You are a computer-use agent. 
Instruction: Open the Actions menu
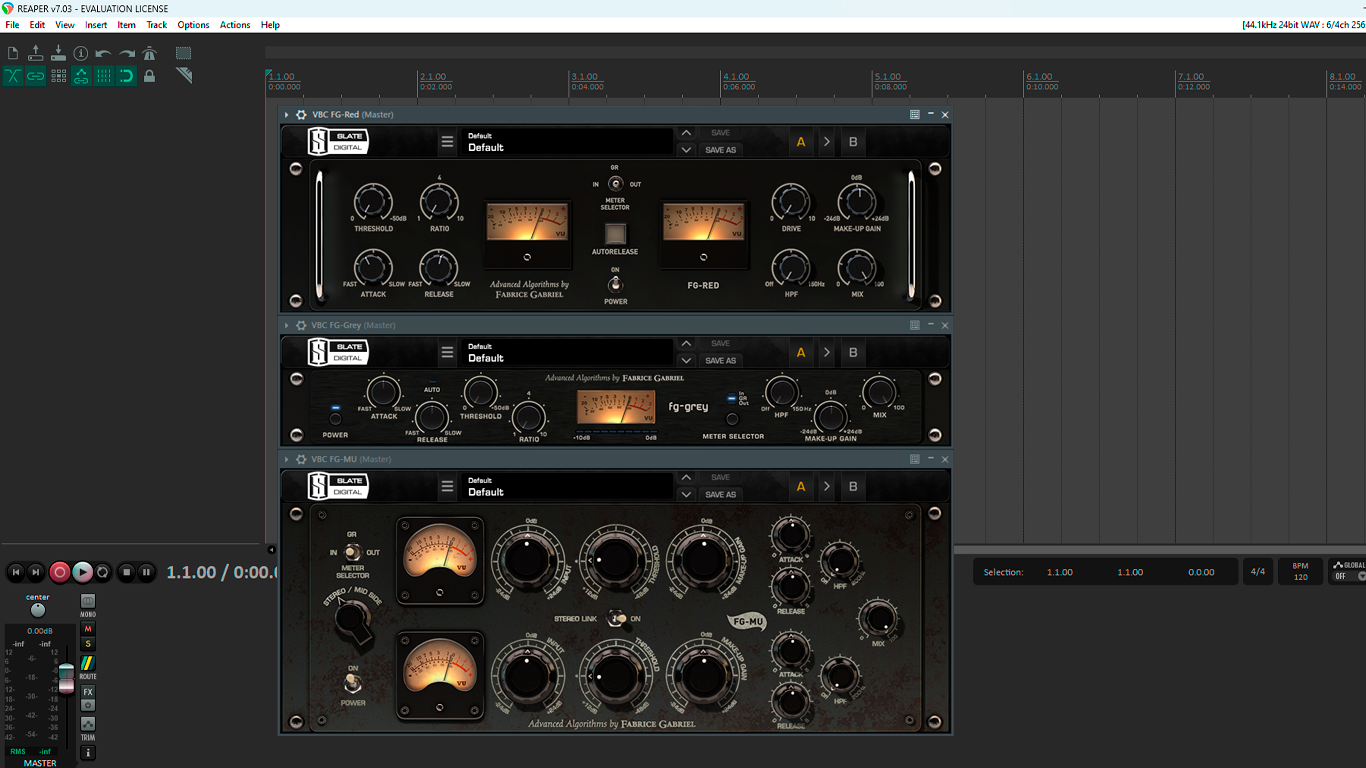coord(235,25)
